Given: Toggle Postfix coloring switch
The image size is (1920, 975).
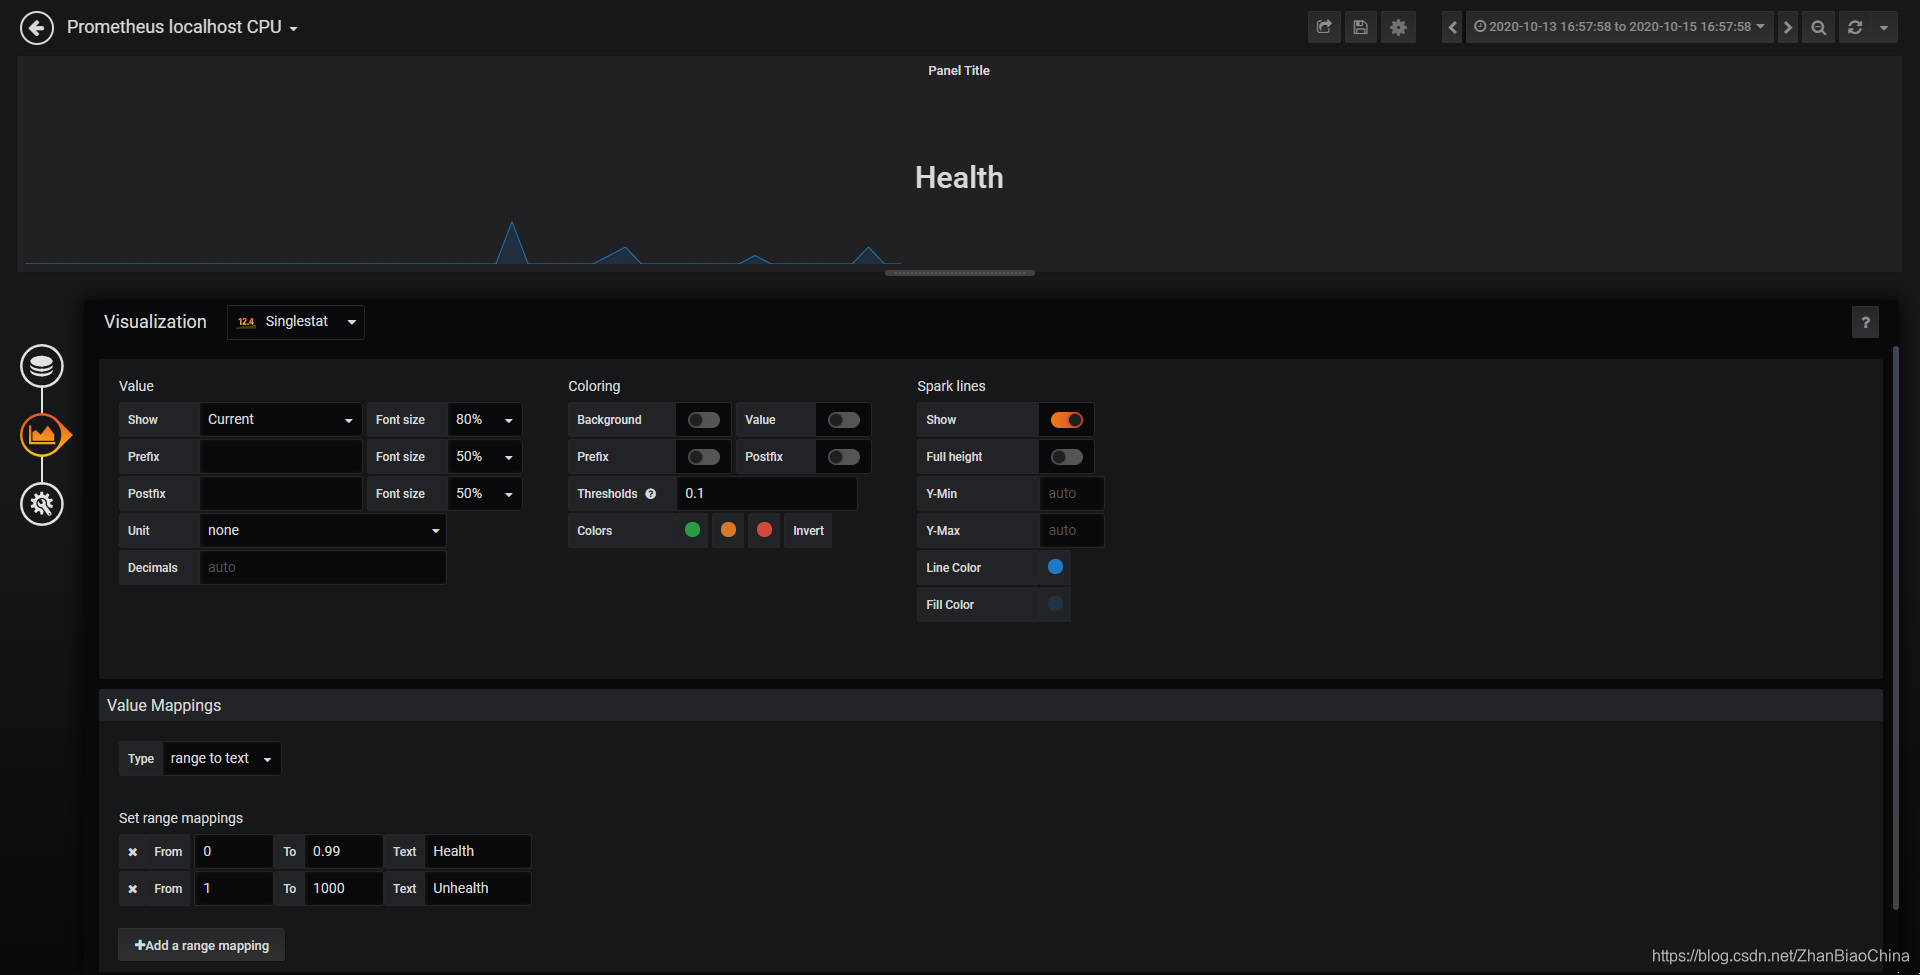Looking at the screenshot, I should tap(843, 457).
